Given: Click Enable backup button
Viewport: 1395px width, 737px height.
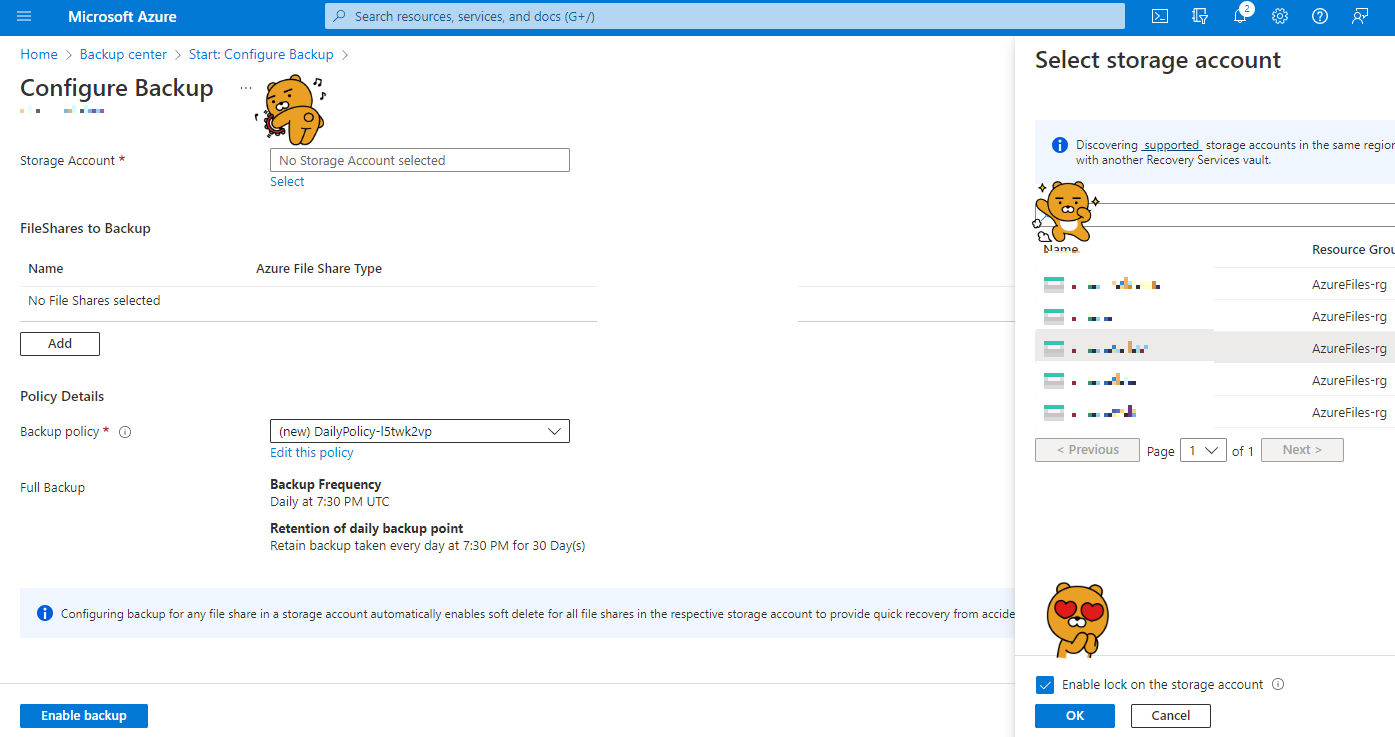Looking at the screenshot, I should (84, 716).
